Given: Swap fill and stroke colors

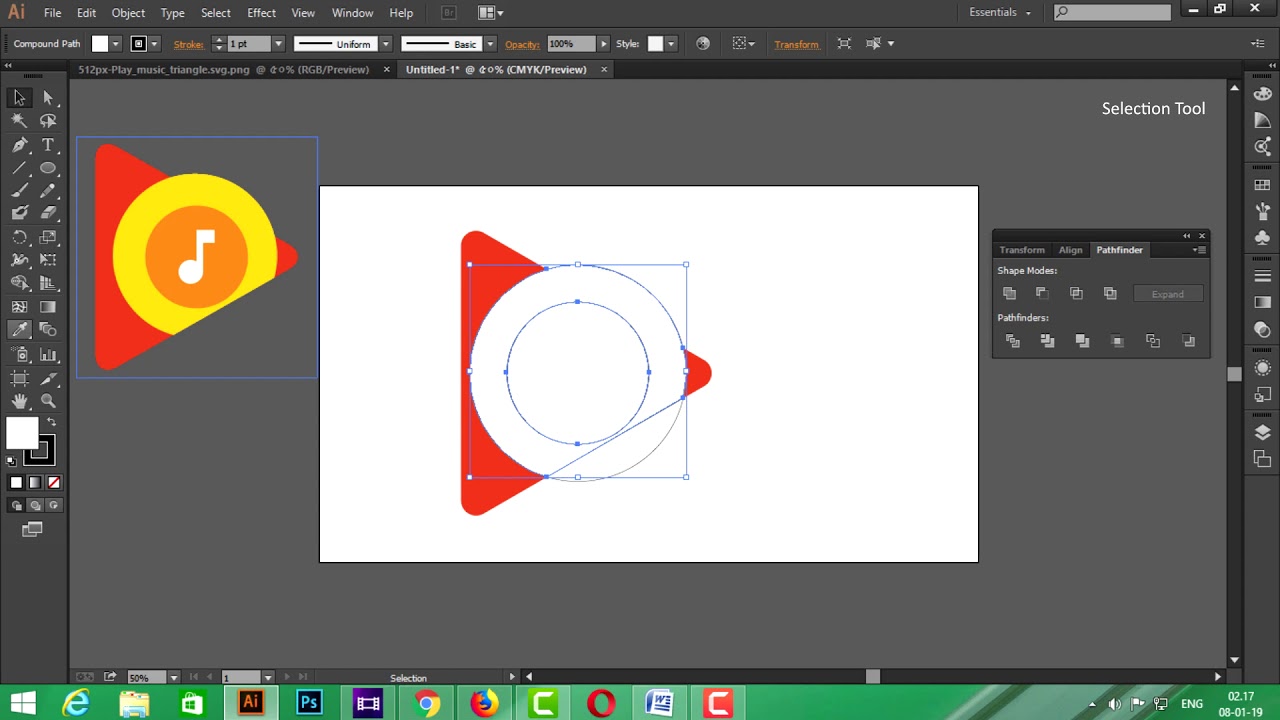Looking at the screenshot, I should (x=50, y=423).
